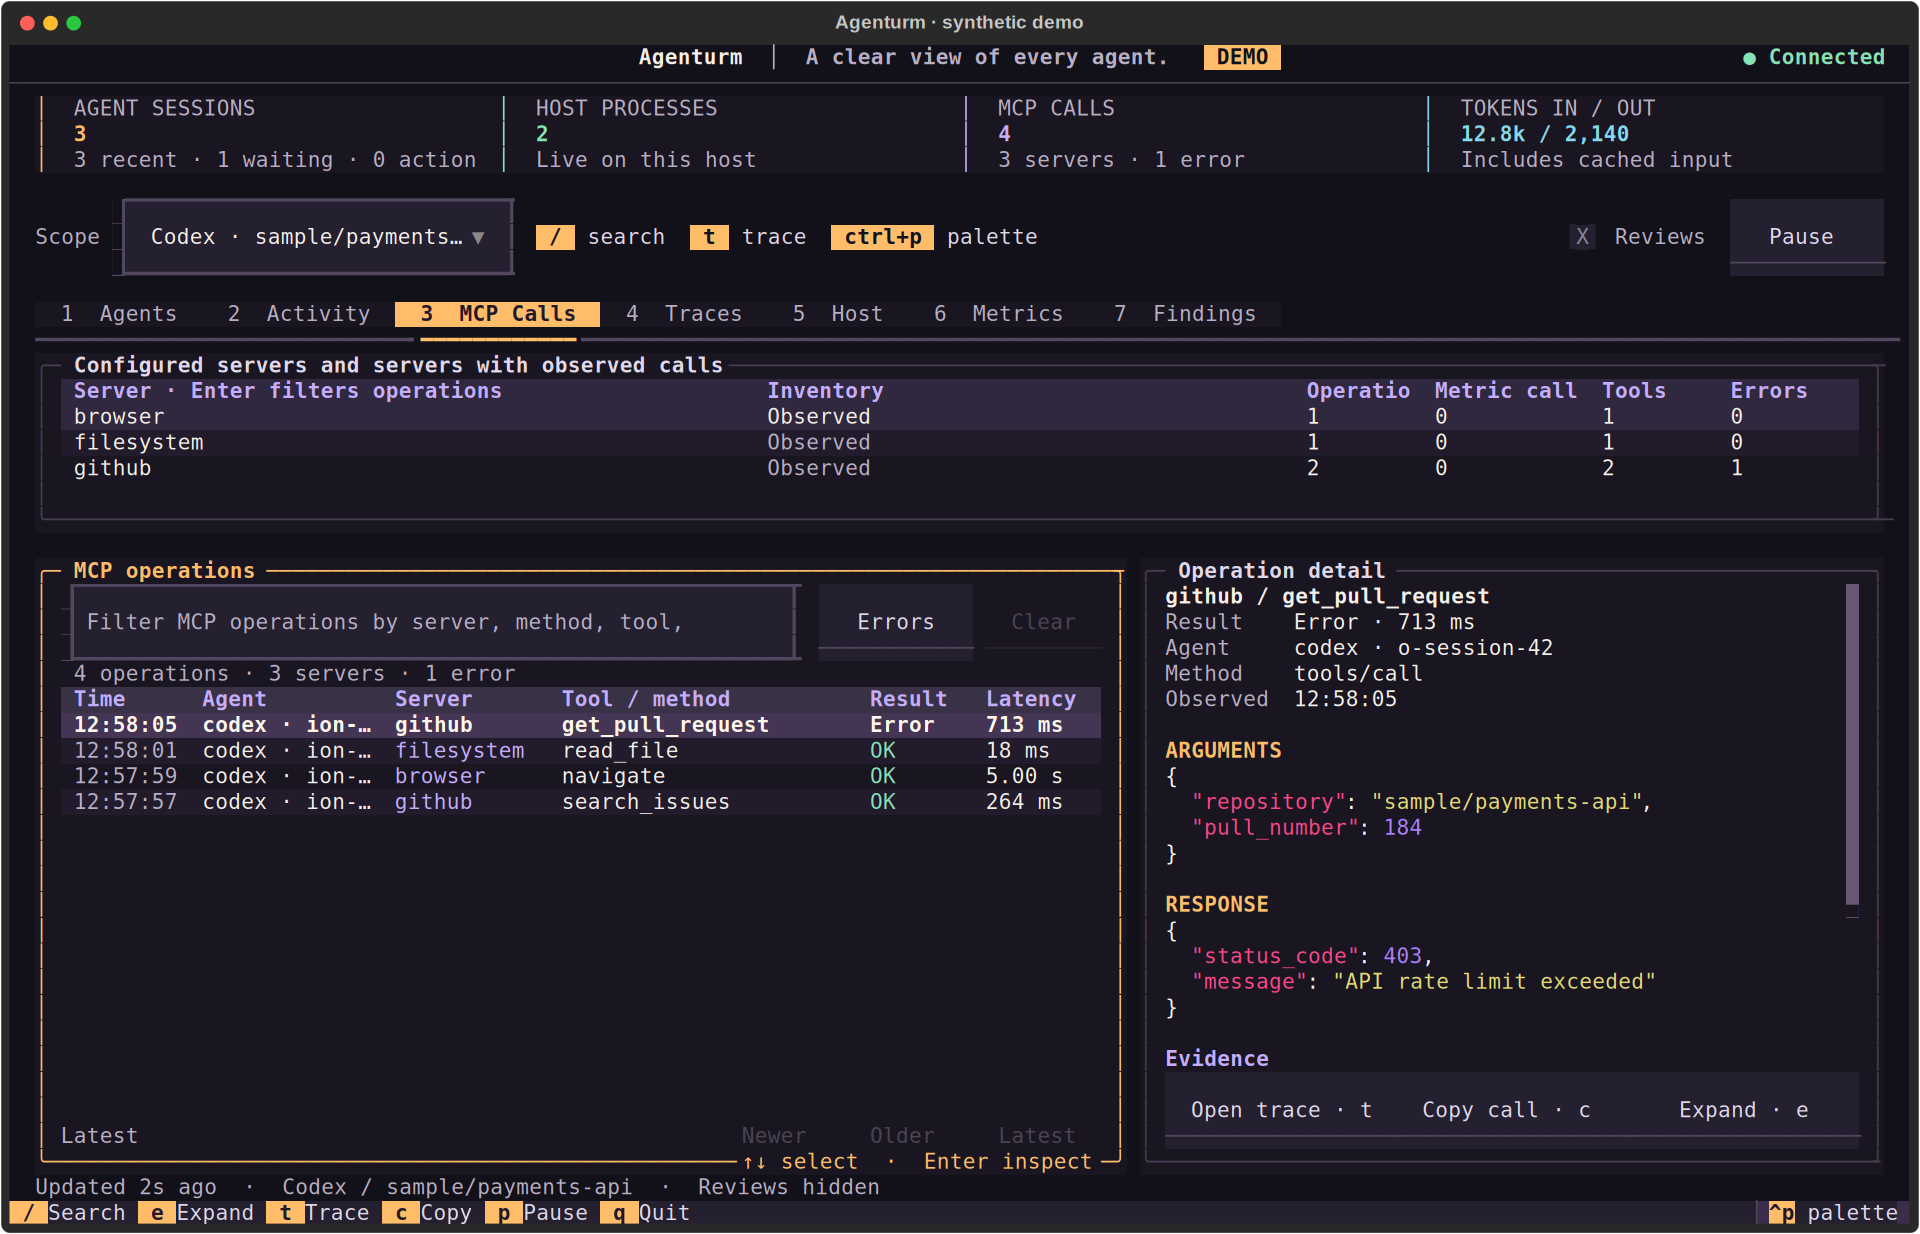Switch to the Agents tab

(x=119, y=314)
